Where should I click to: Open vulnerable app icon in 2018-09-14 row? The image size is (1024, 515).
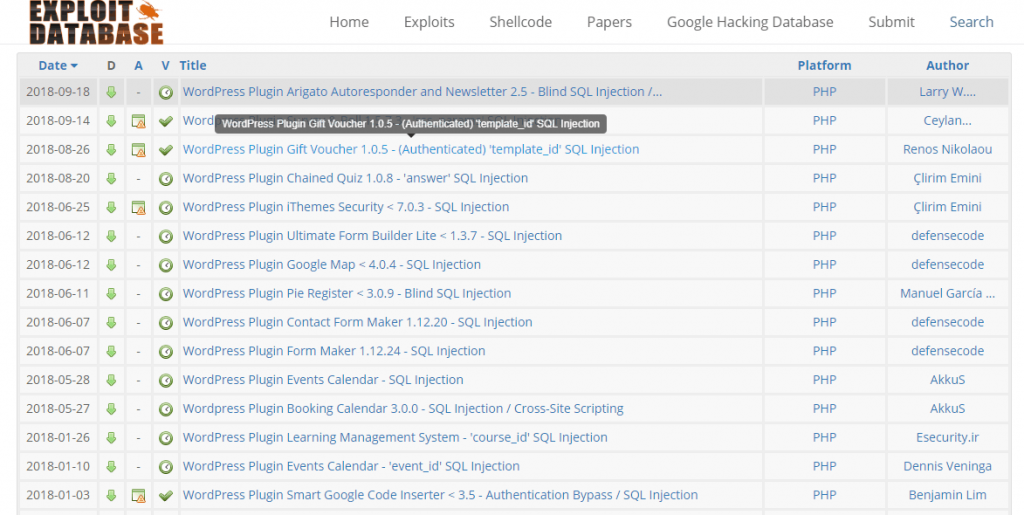point(138,121)
